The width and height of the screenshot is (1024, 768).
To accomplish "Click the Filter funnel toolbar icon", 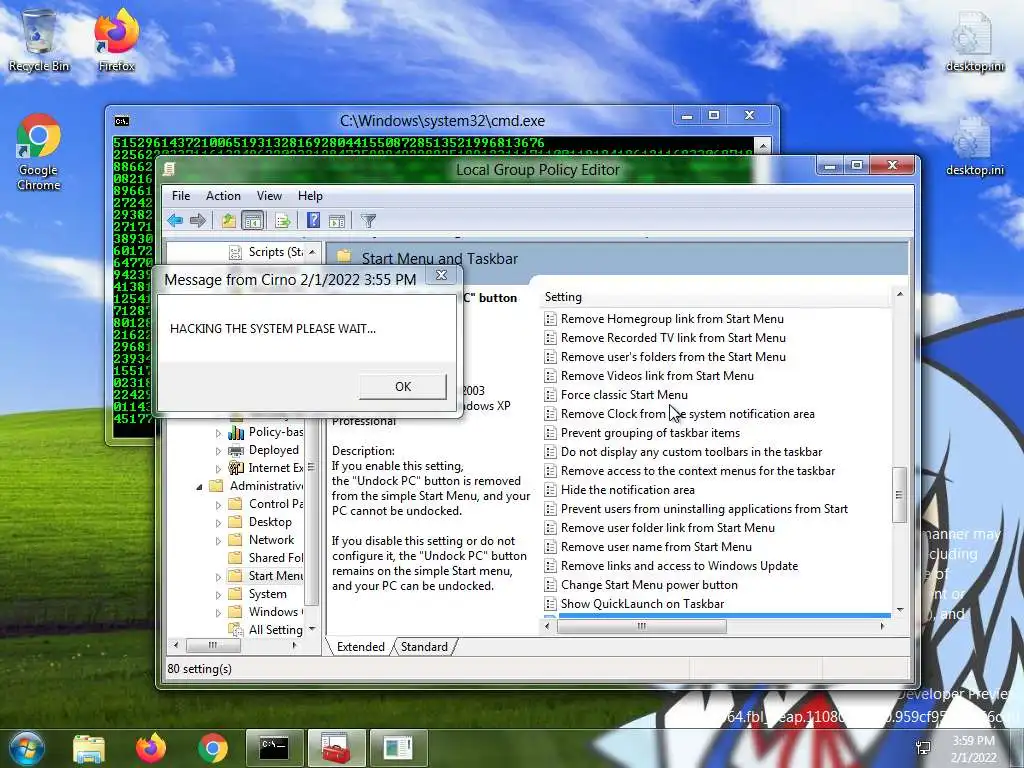I will coord(368,221).
